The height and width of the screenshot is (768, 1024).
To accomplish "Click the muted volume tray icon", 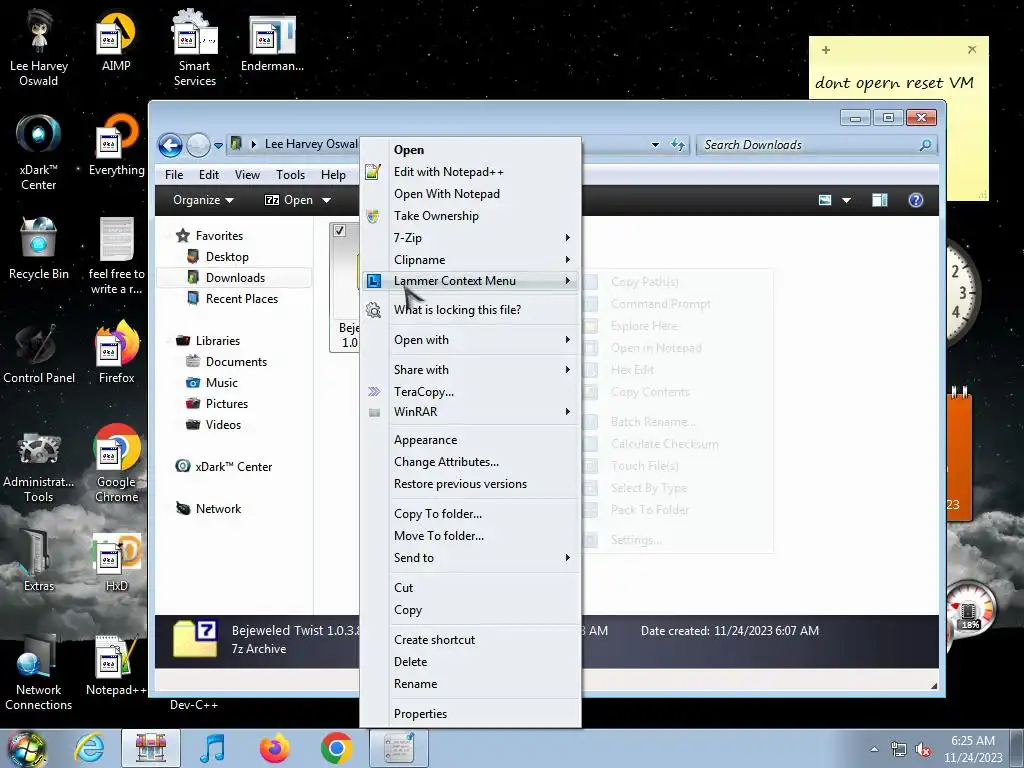I will pos(923,750).
